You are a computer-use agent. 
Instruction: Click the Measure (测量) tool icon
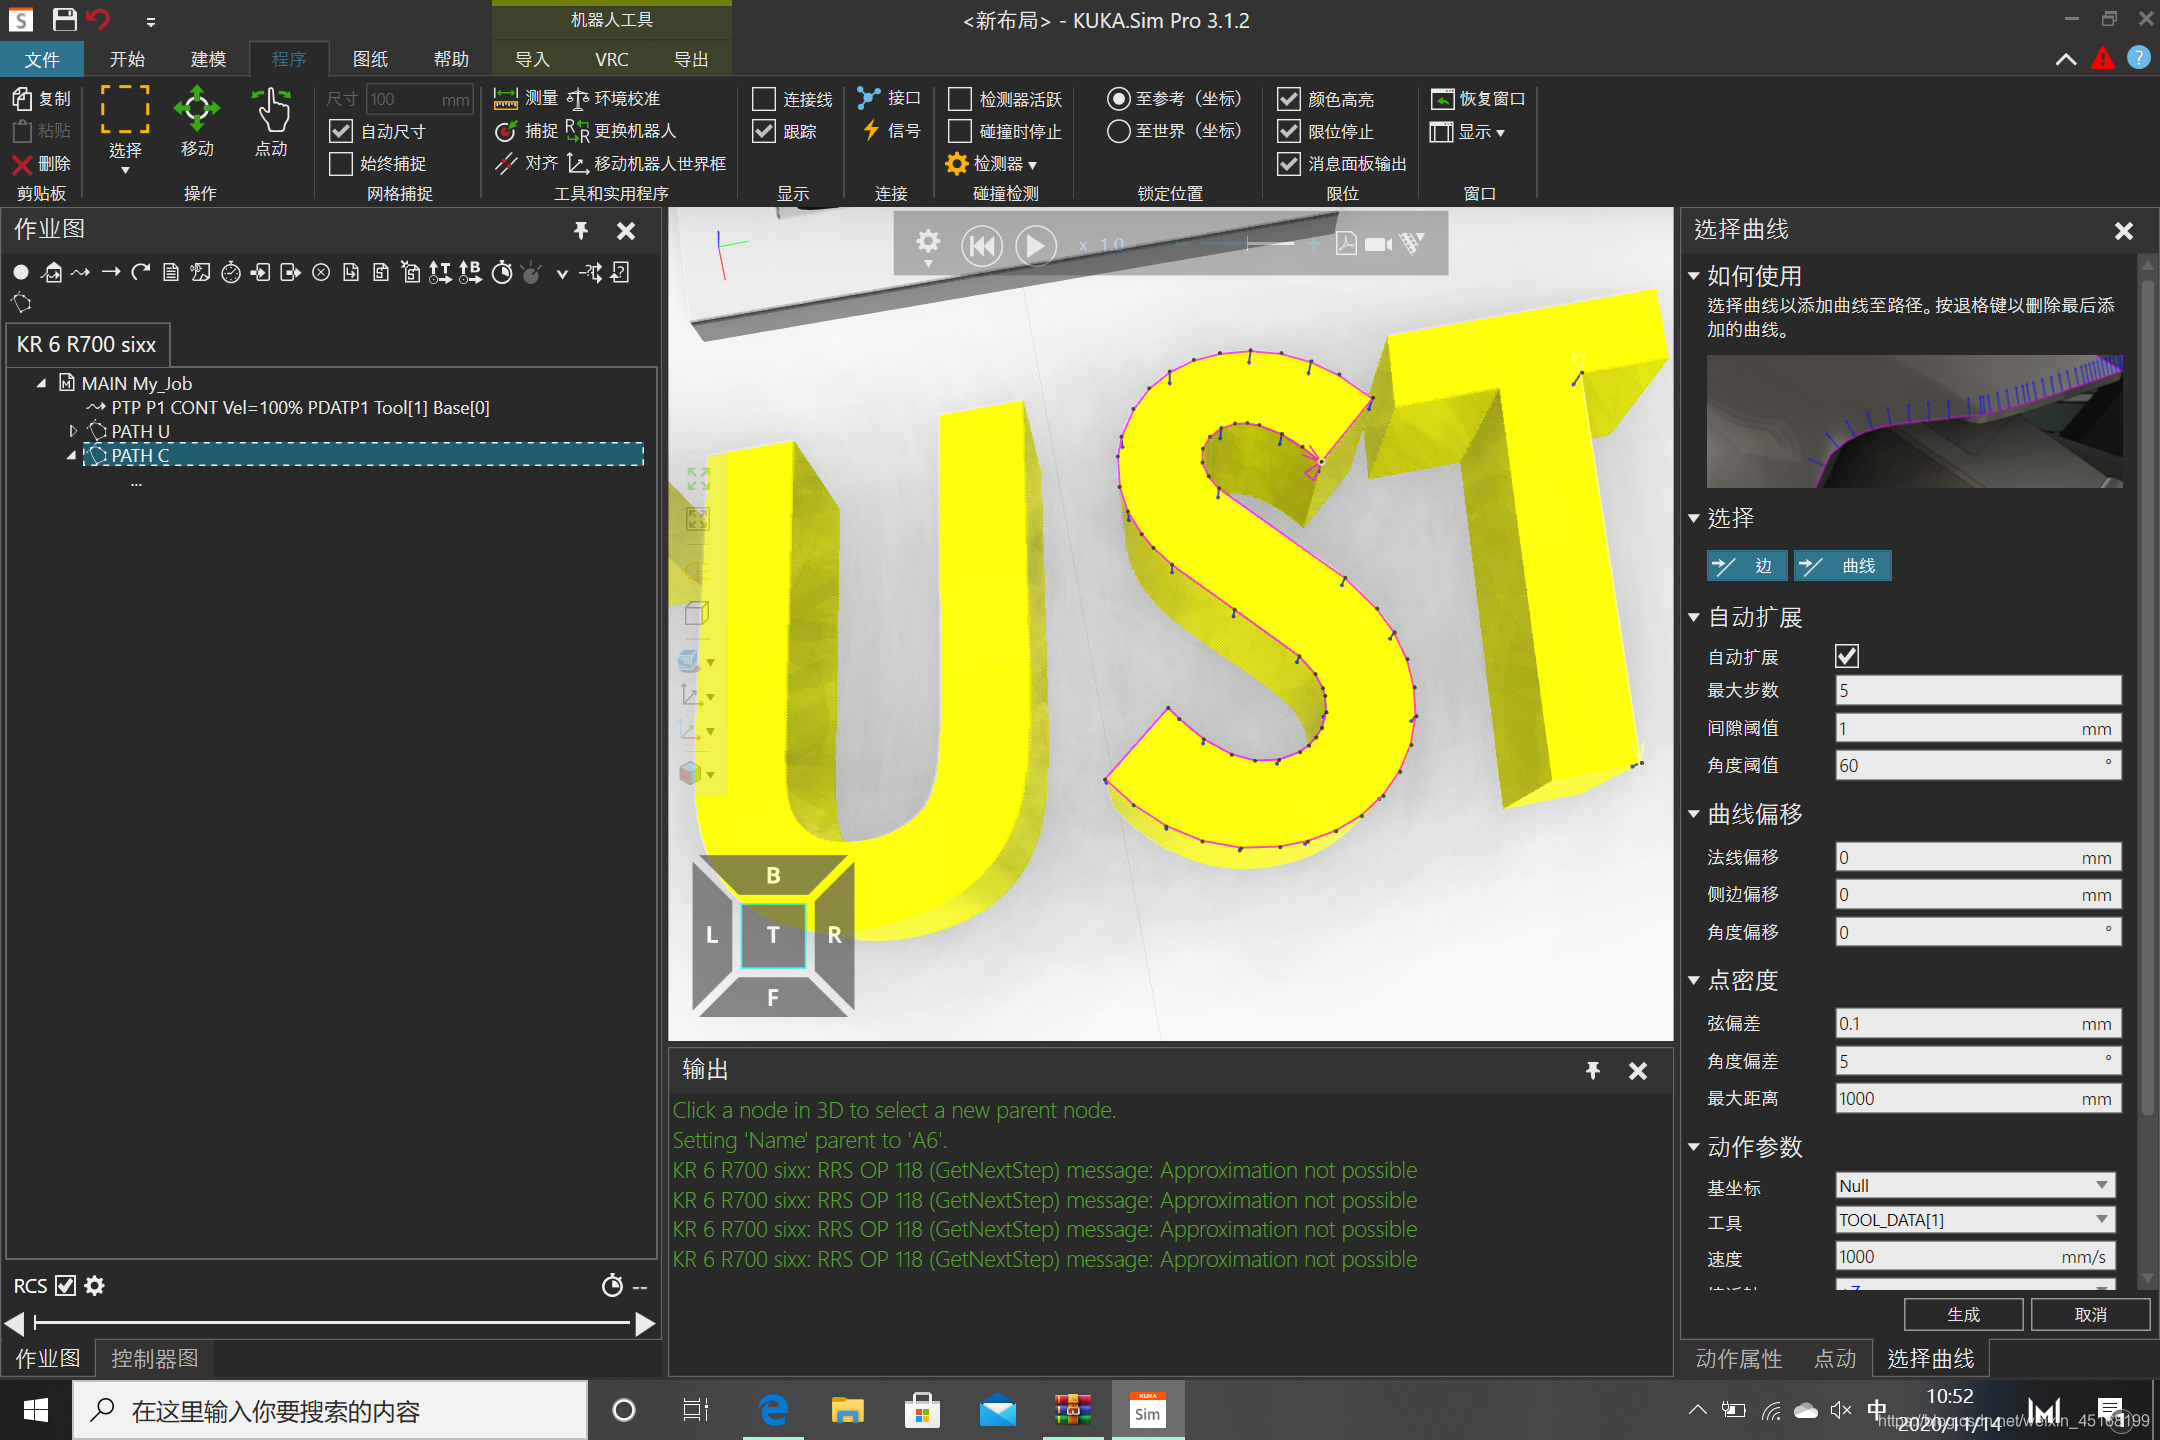(x=506, y=98)
